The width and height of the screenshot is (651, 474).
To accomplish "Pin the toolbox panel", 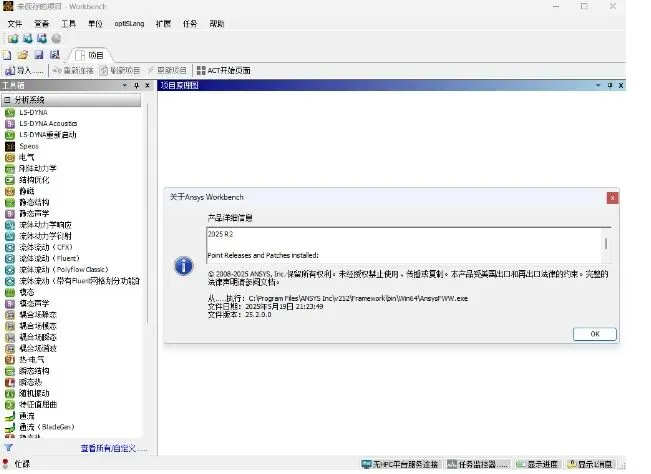I will [137, 86].
